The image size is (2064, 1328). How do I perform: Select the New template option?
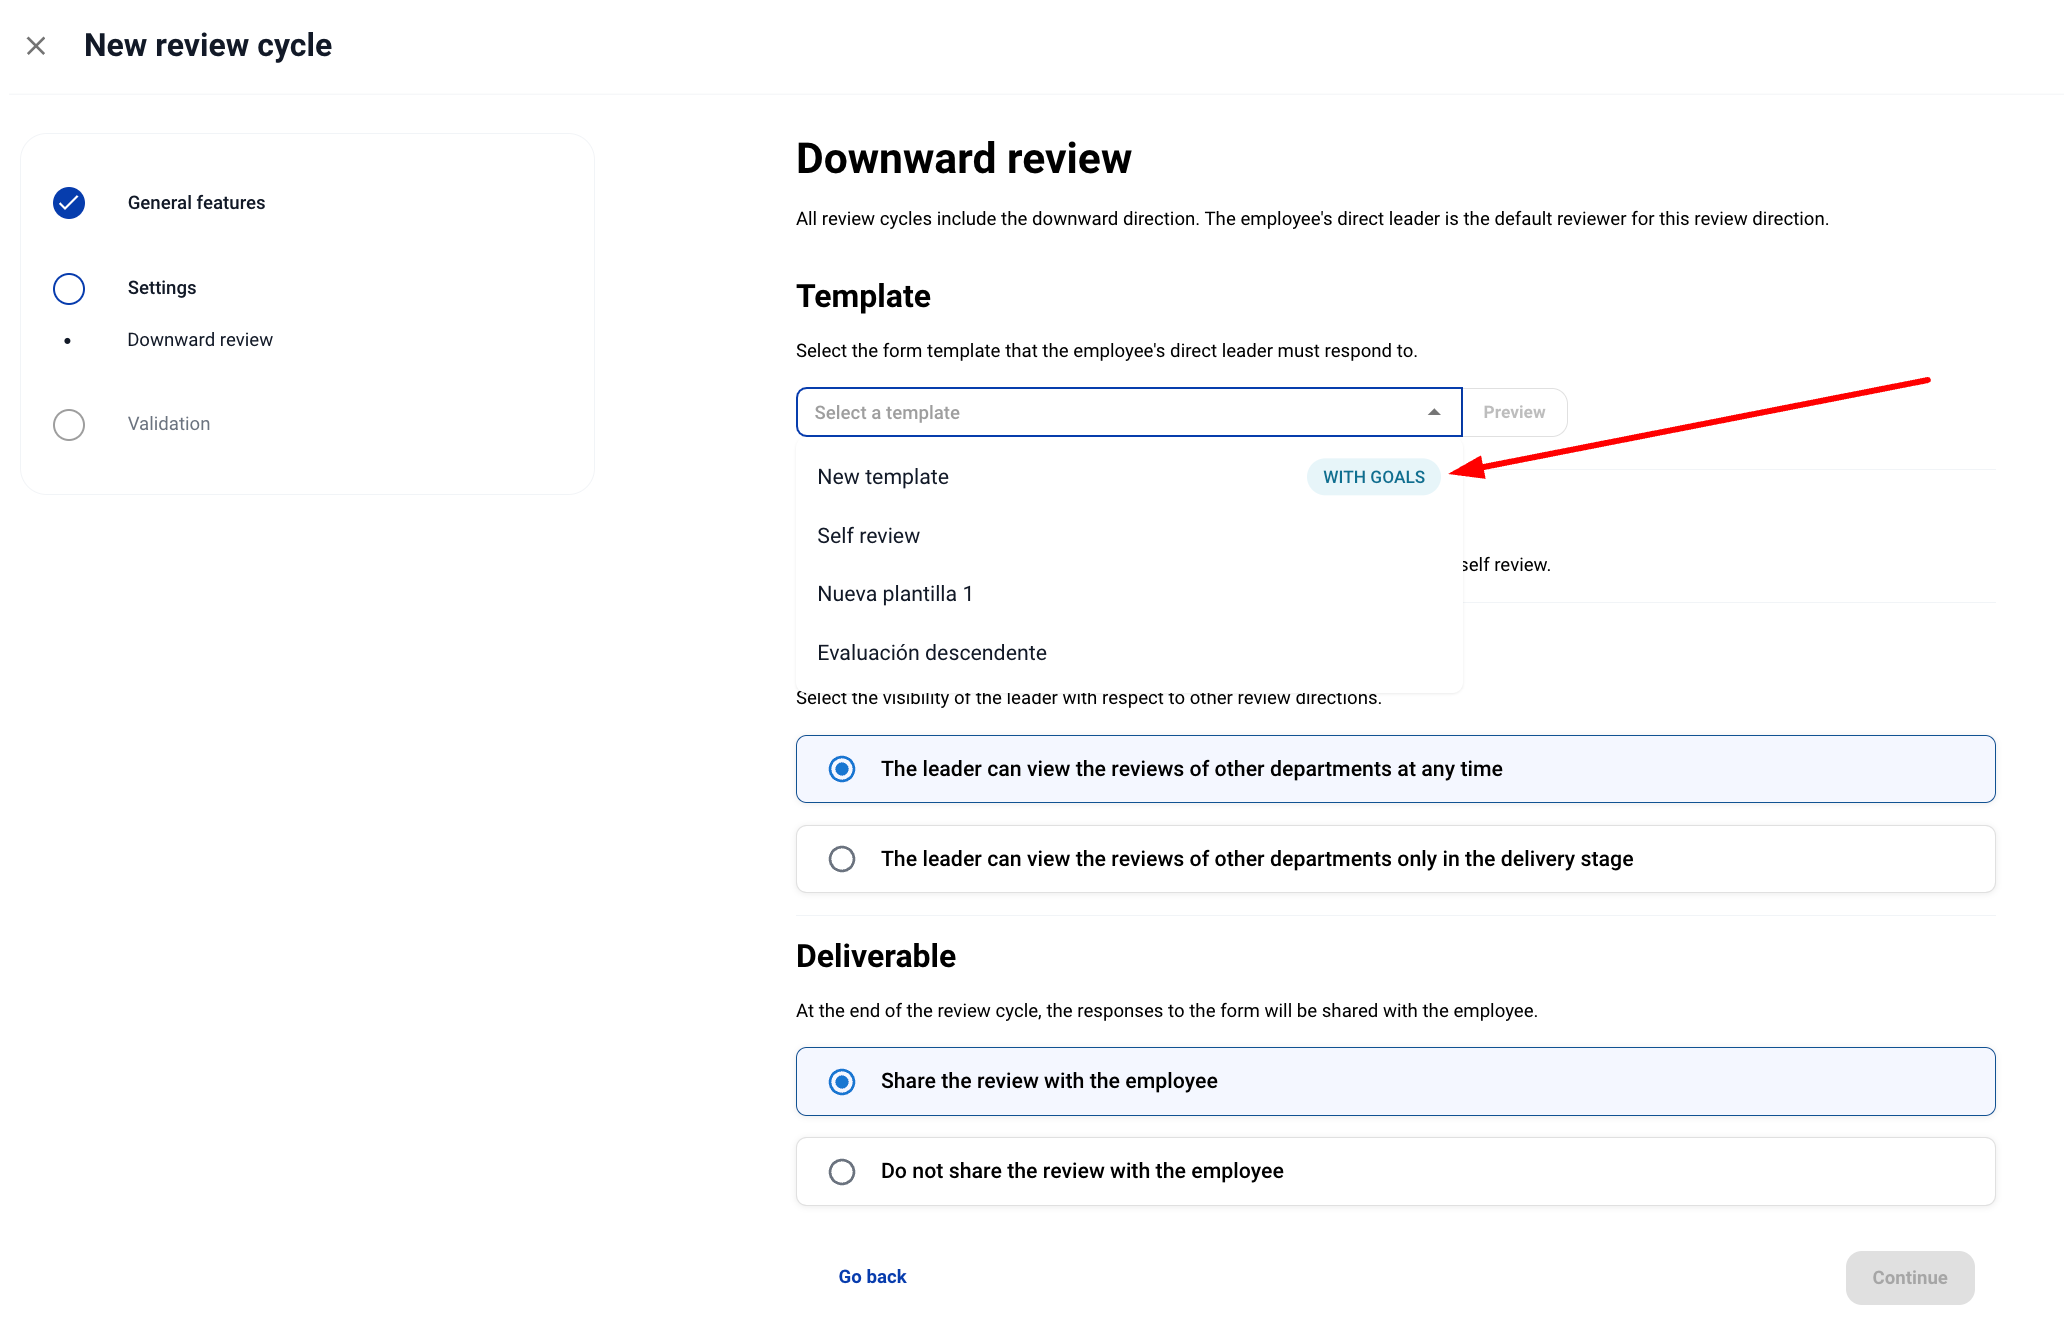[x=883, y=477]
